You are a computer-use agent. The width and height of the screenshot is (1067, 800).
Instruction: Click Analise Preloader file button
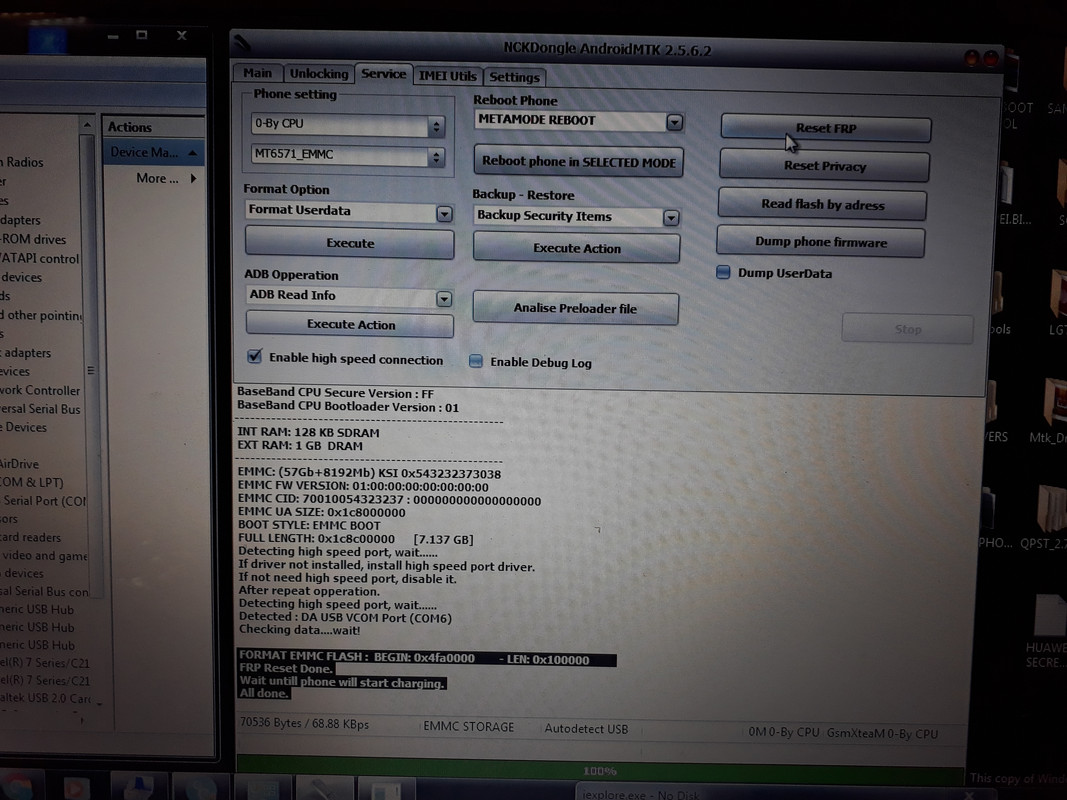pos(575,308)
